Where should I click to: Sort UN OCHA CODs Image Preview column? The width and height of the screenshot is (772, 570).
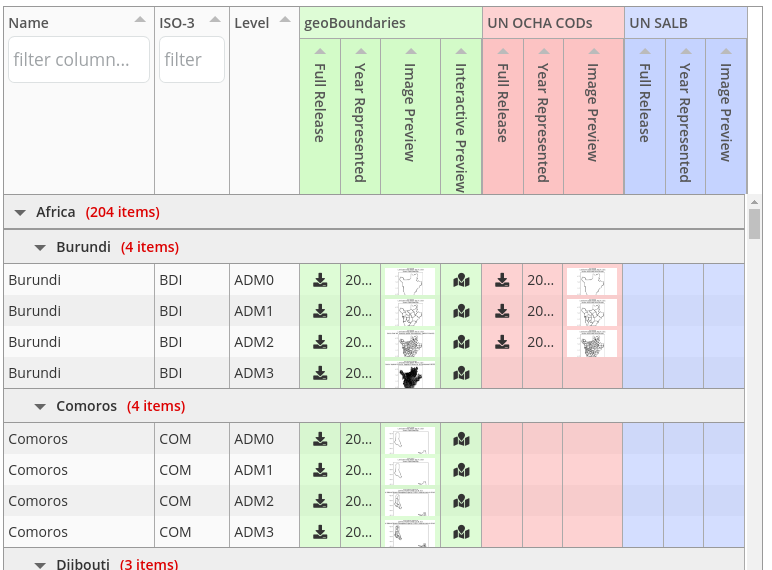pyautogui.click(x=594, y=51)
